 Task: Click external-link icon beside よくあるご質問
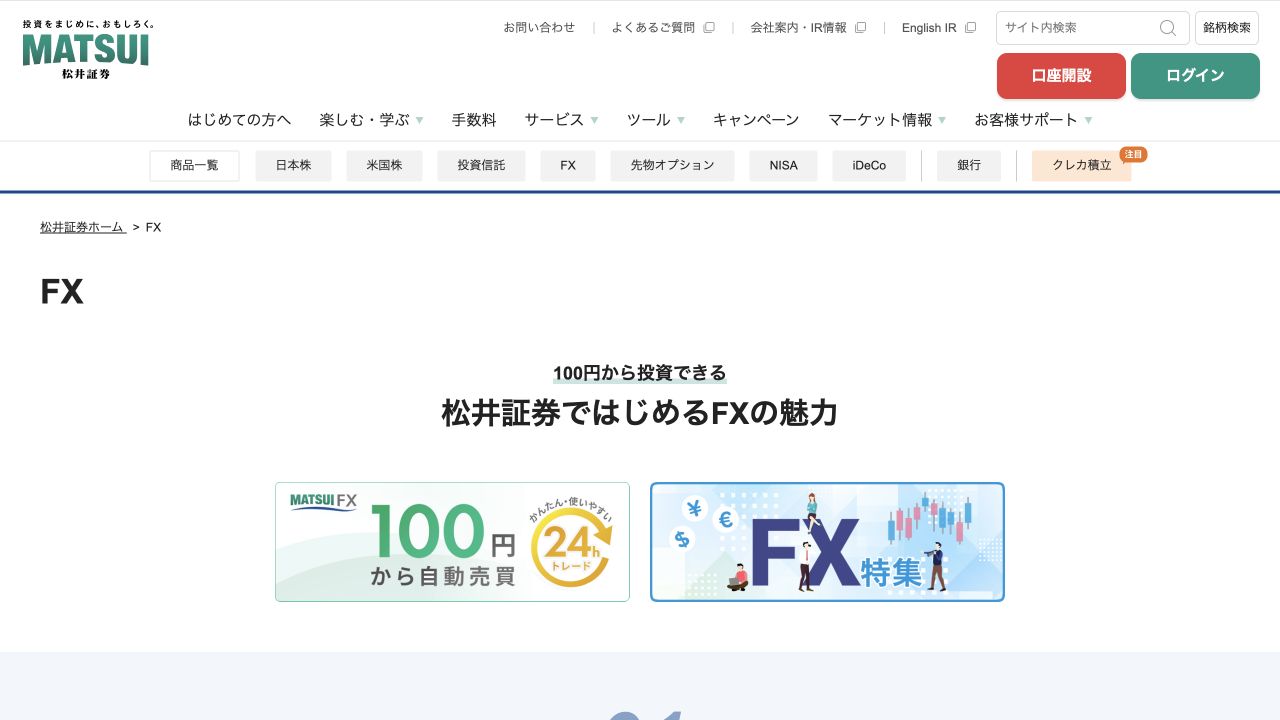point(709,28)
